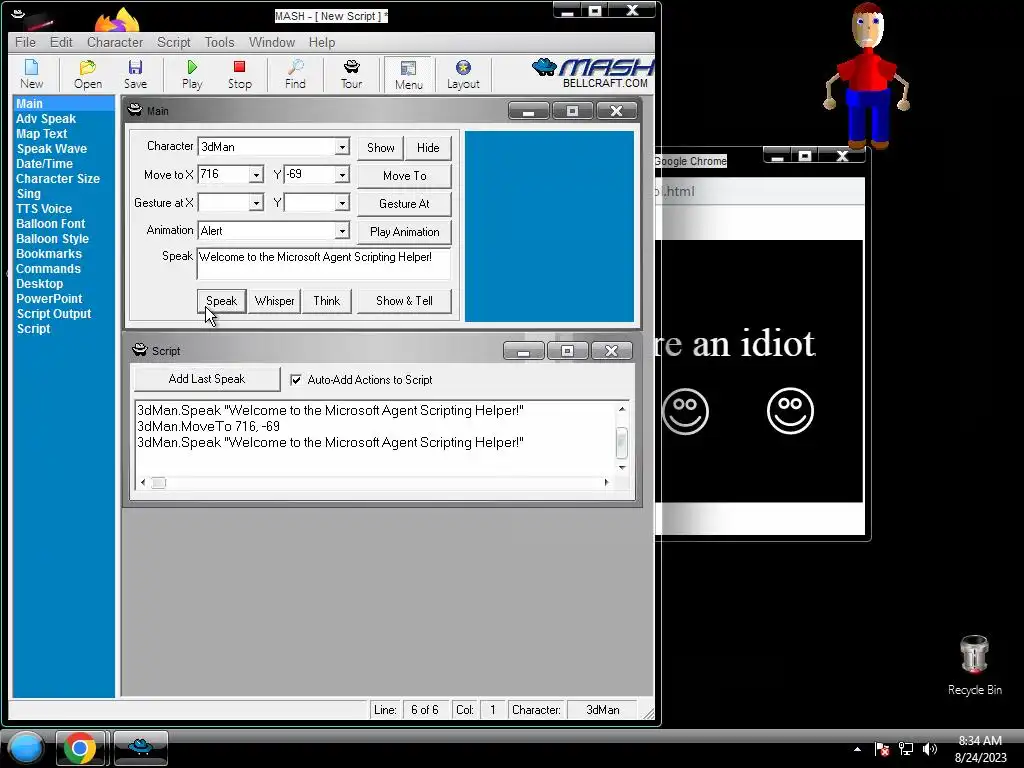
Task: Halt the script with the Stop icon
Action: (x=240, y=74)
